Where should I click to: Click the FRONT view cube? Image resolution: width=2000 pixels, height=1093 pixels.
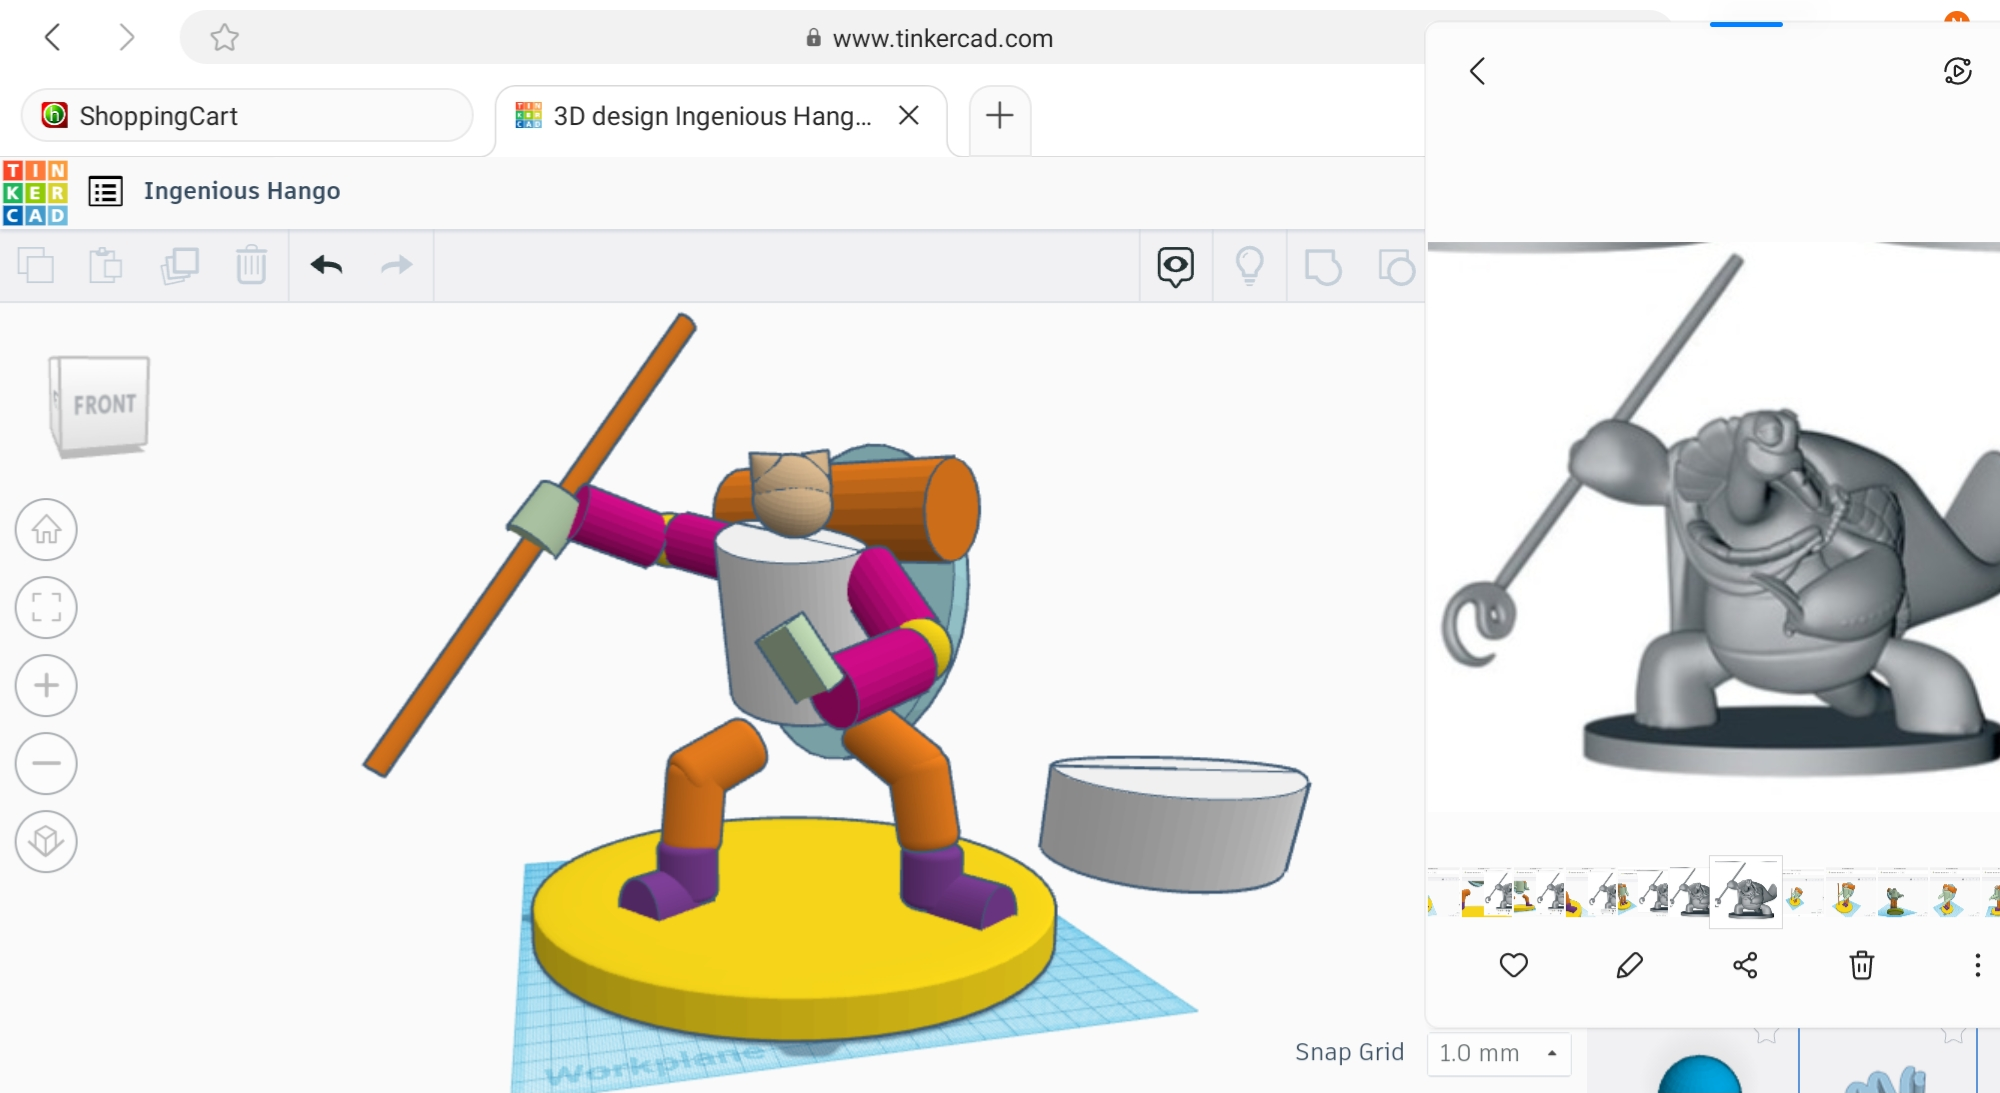click(102, 405)
